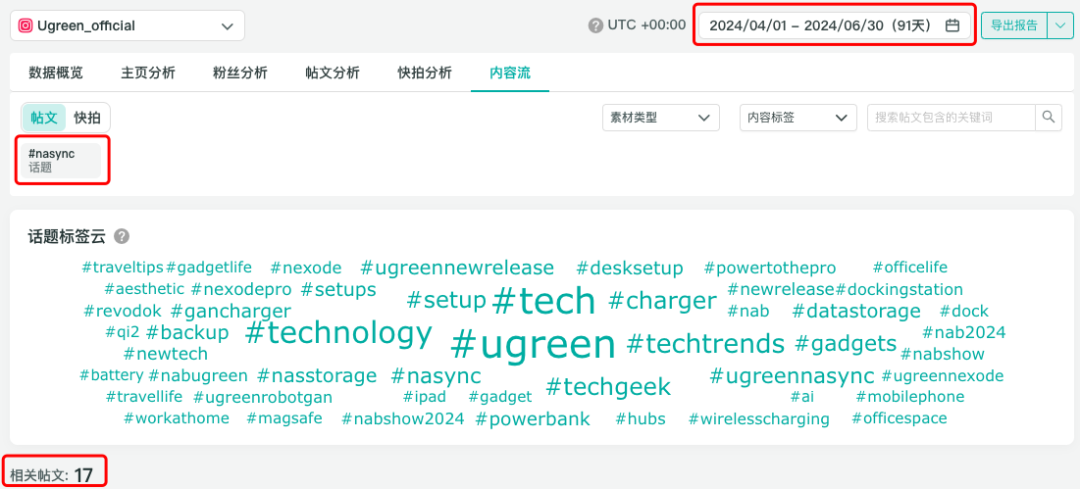
Task: Click the #nab2024 hashtag
Action: [x=964, y=333]
